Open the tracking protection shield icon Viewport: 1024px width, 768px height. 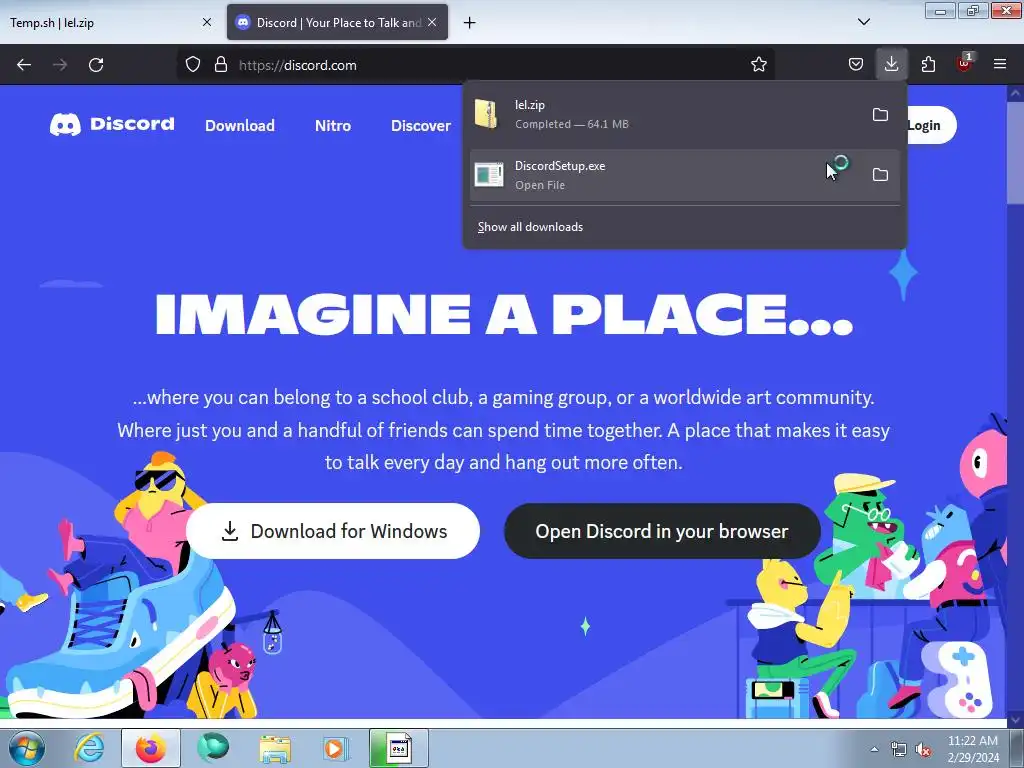193,65
